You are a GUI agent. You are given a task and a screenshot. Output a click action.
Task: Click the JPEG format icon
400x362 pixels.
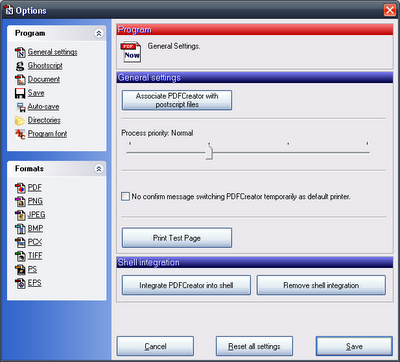[x=20, y=215]
